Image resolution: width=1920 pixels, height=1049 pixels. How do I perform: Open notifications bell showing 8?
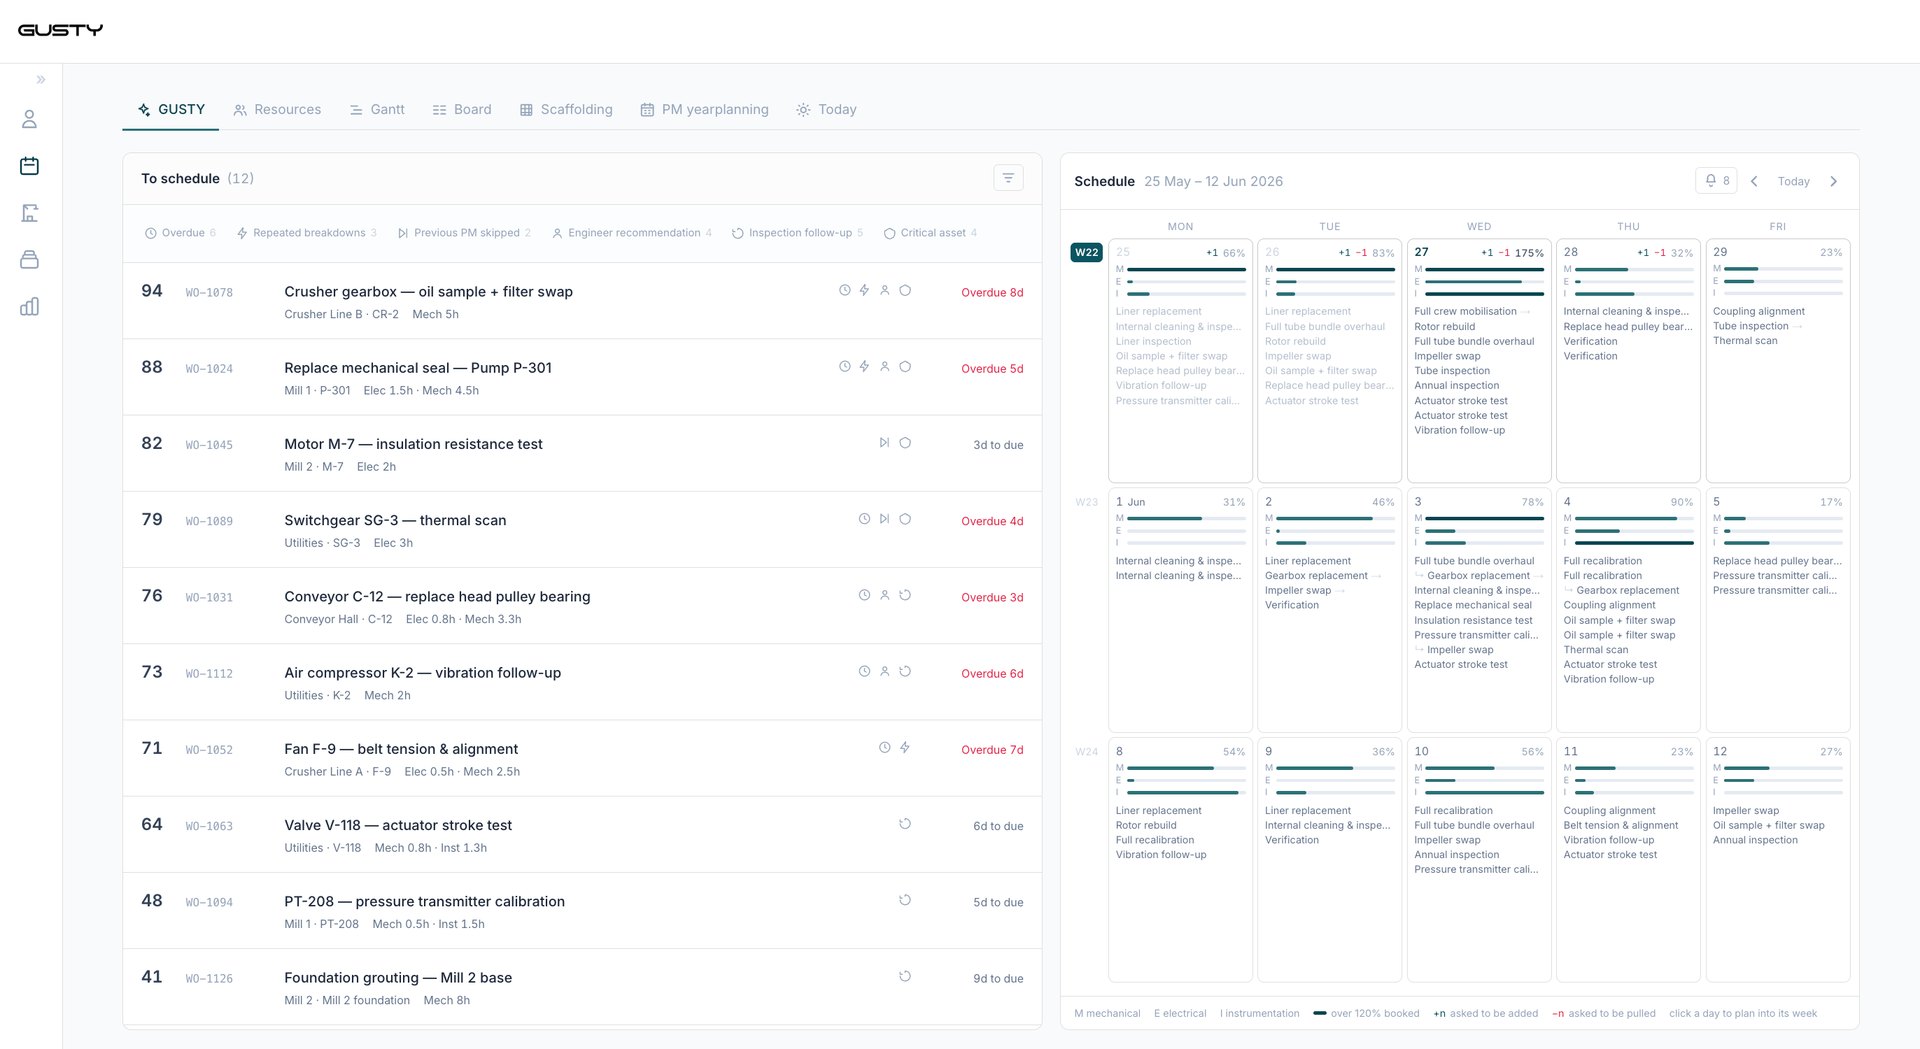pyautogui.click(x=1716, y=181)
